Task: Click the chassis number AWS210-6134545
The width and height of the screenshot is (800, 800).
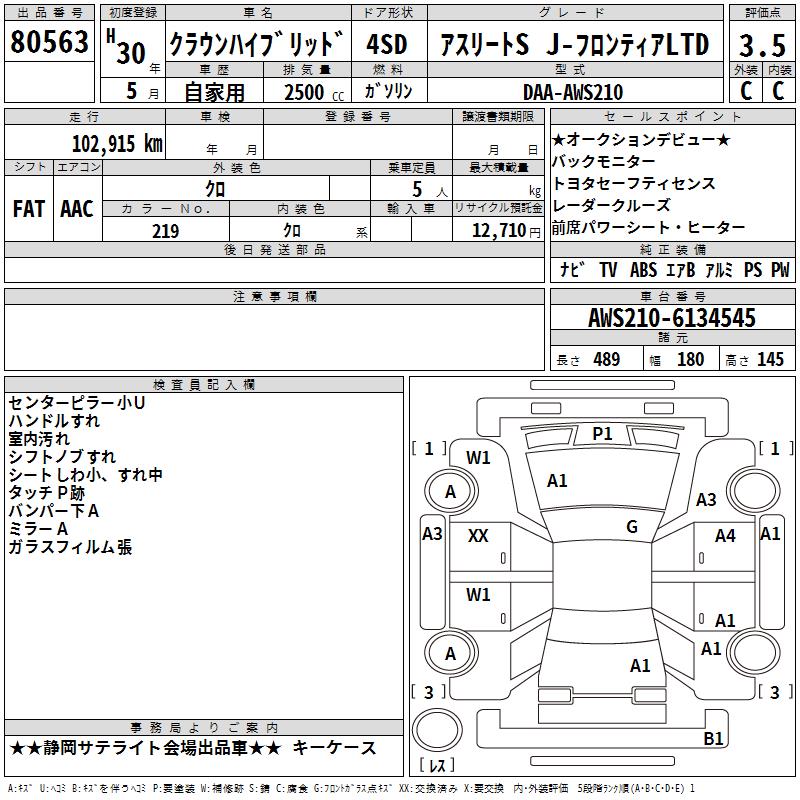Action: pyautogui.click(x=671, y=319)
